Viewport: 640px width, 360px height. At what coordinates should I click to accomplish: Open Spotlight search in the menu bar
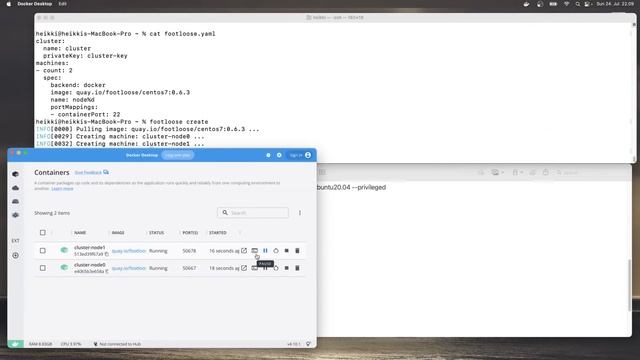(578, 4)
